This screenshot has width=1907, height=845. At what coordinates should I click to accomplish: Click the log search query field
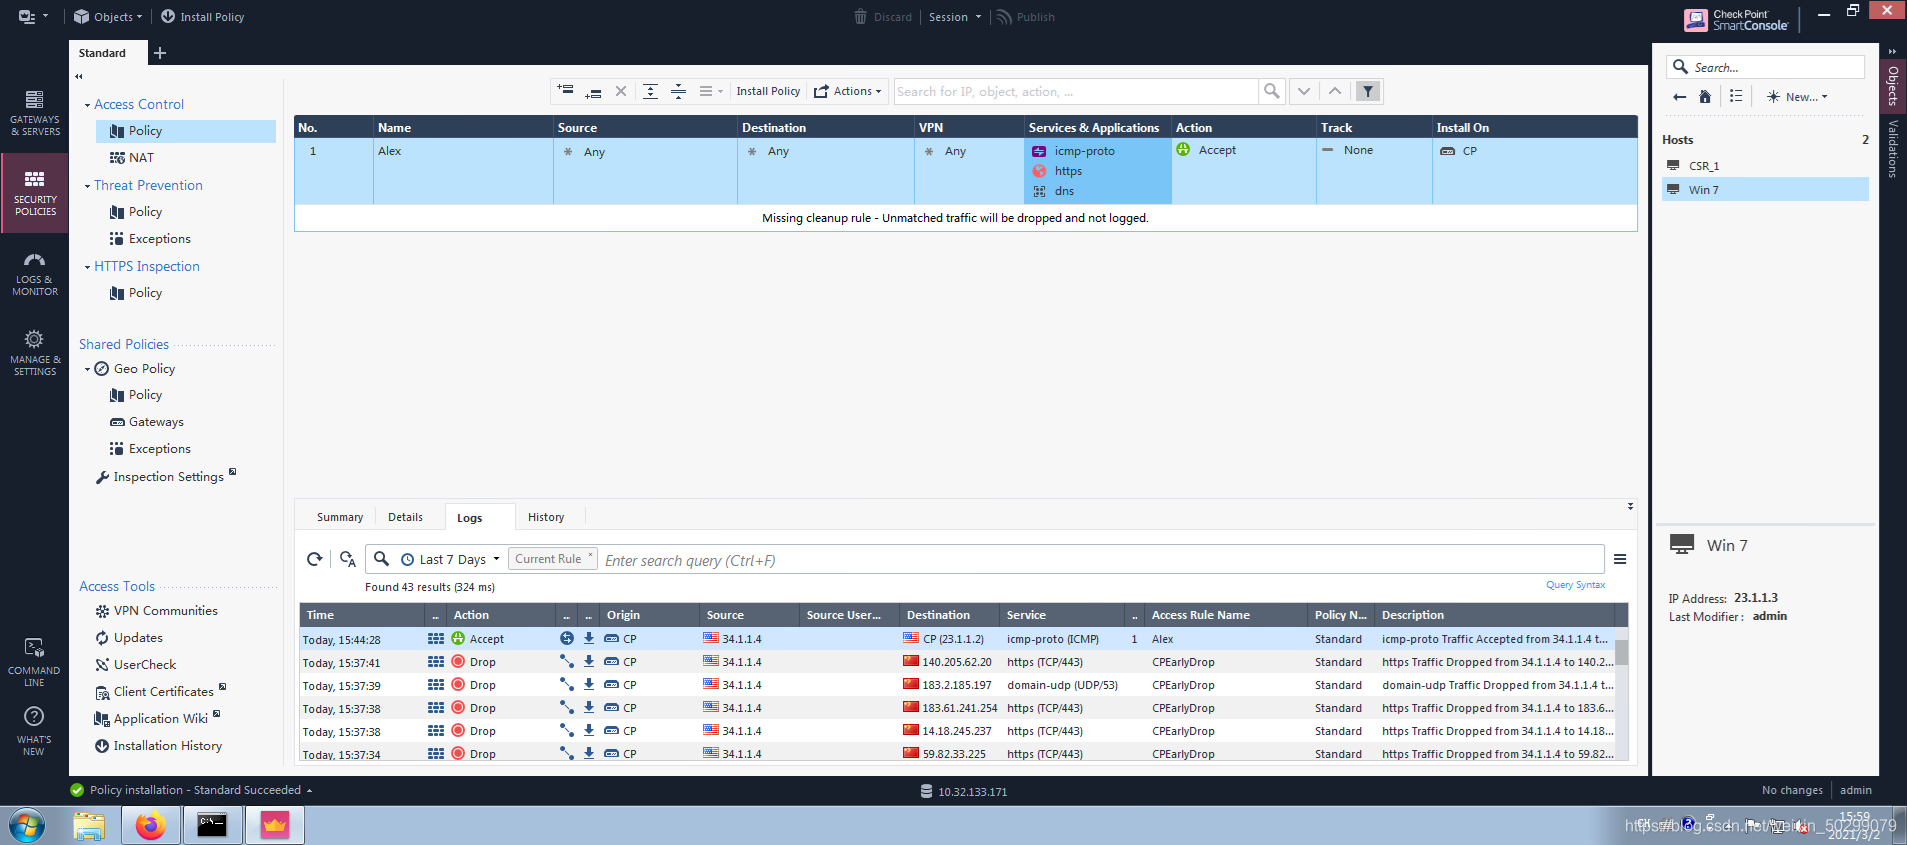click(1100, 560)
